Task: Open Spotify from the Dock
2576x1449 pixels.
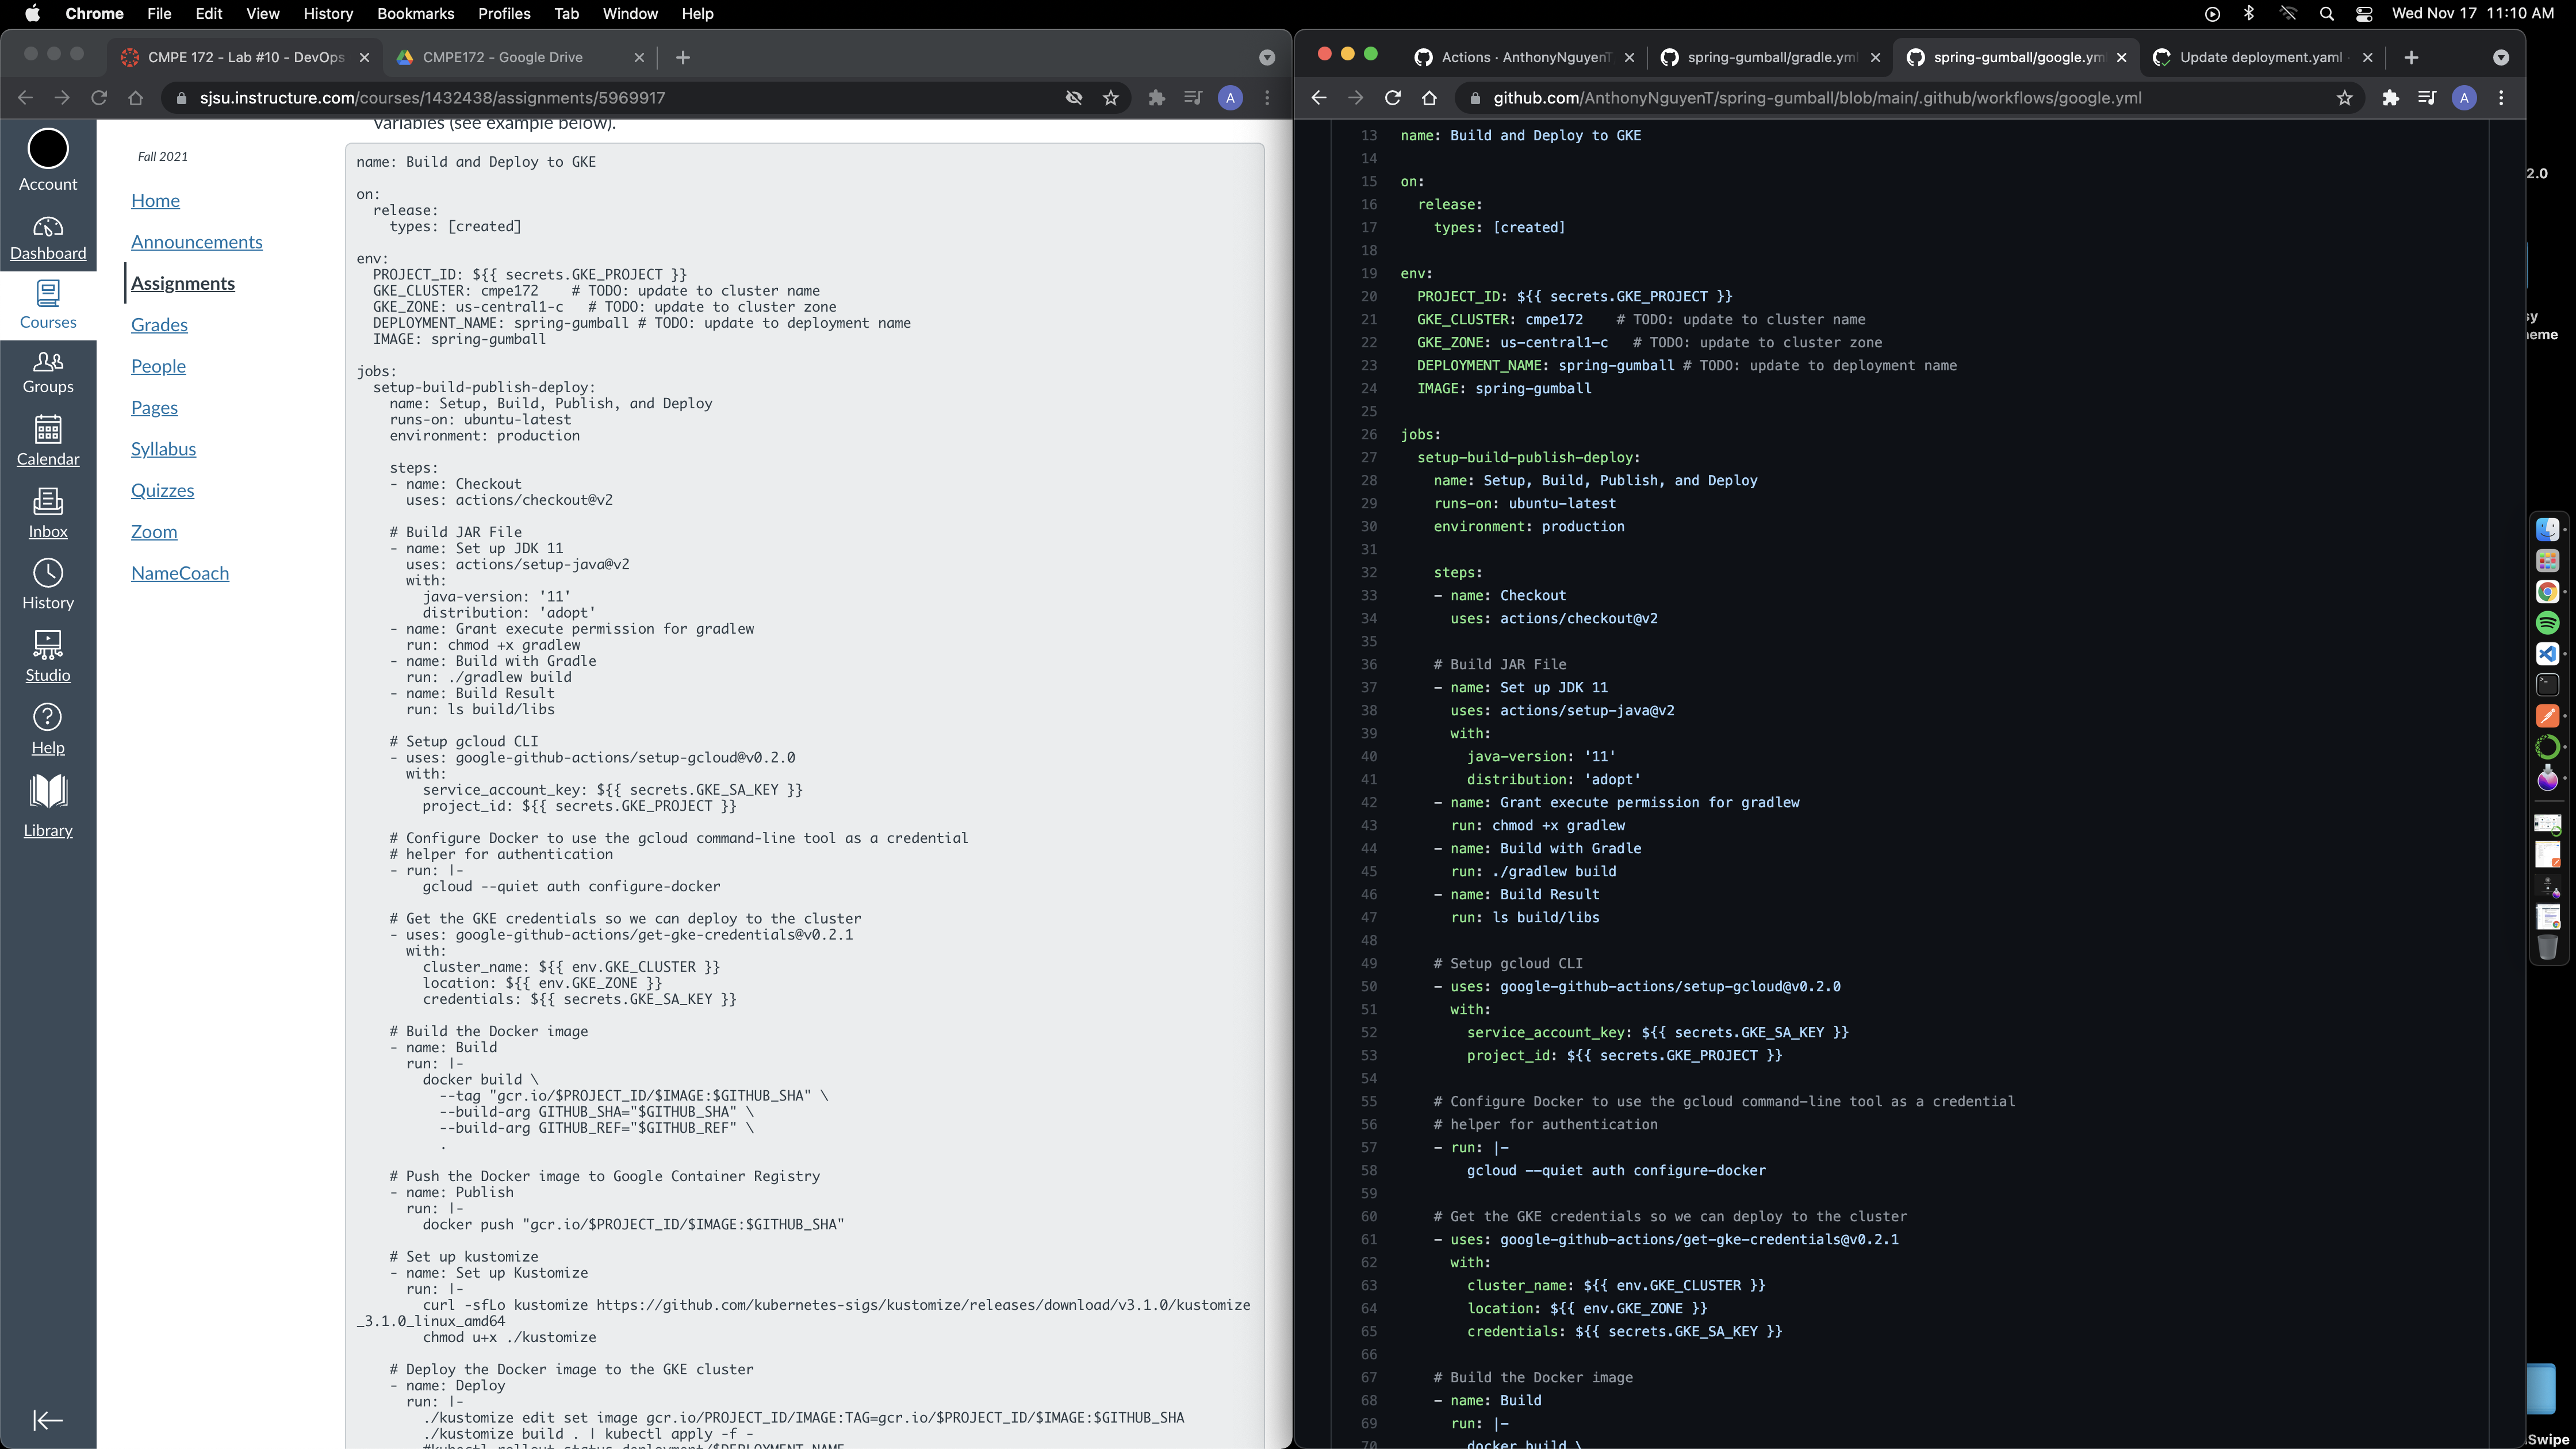Action: (x=2547, y=623)
